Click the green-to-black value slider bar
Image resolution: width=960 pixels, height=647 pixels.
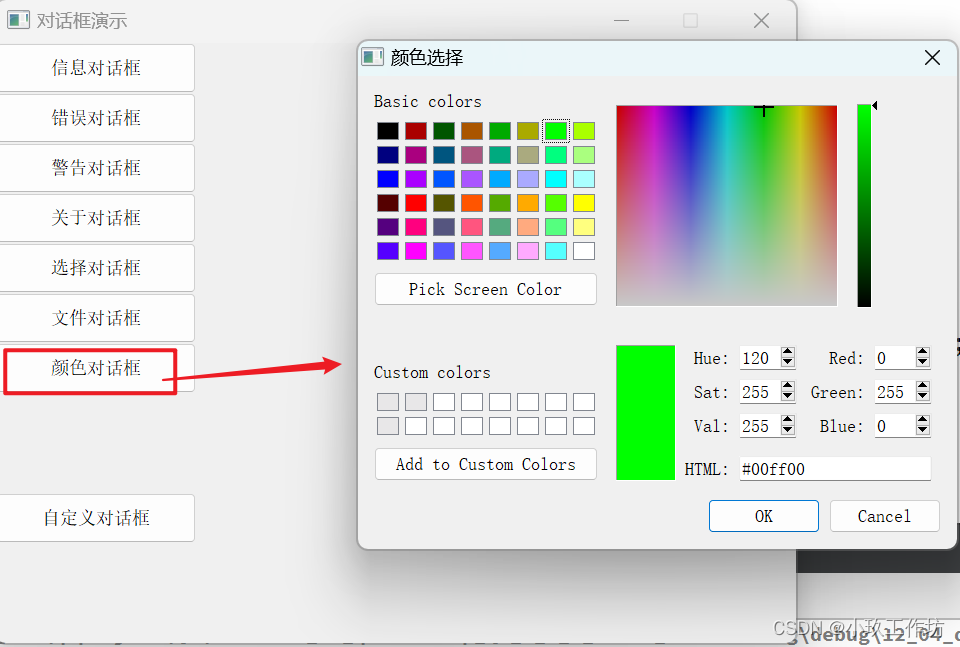tap(864, 206)
